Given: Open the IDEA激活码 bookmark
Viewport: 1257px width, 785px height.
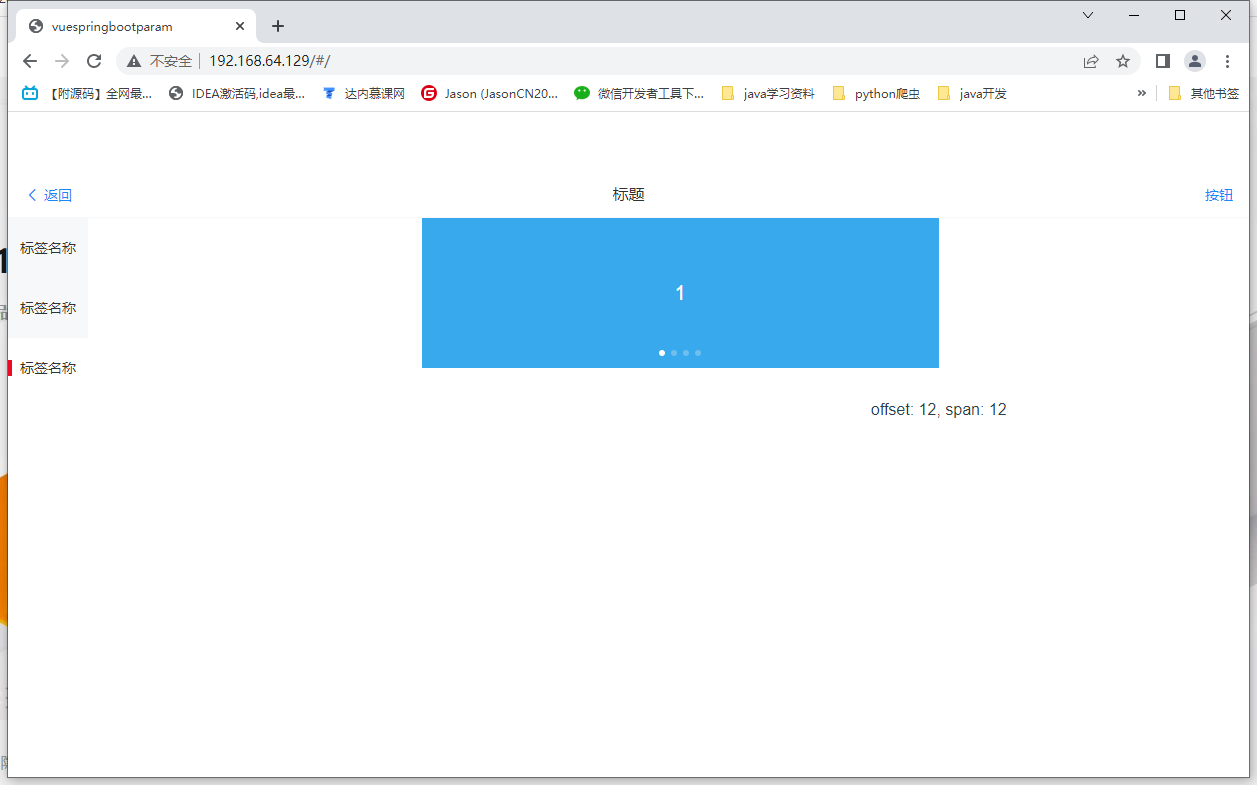Looking at the screenshot, I should (237, 93).
